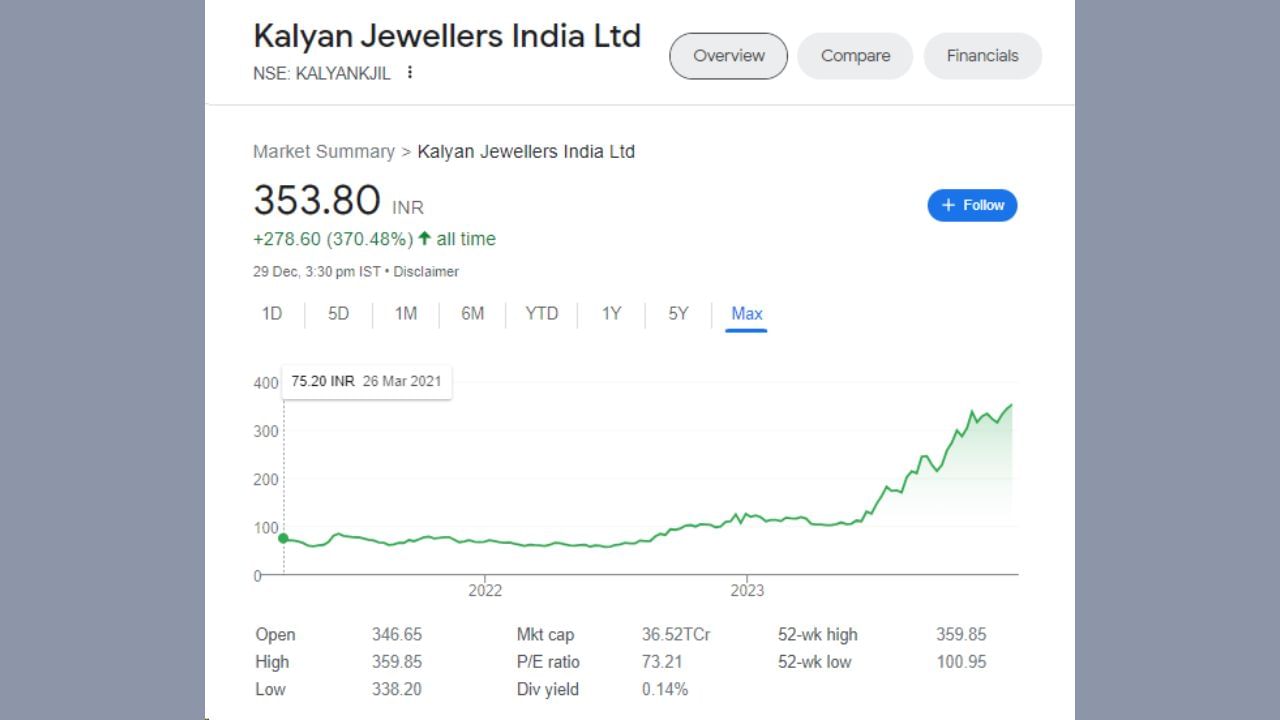1280x720 pixels.
Task: Click the green start dot on chart
Action: 283,538
